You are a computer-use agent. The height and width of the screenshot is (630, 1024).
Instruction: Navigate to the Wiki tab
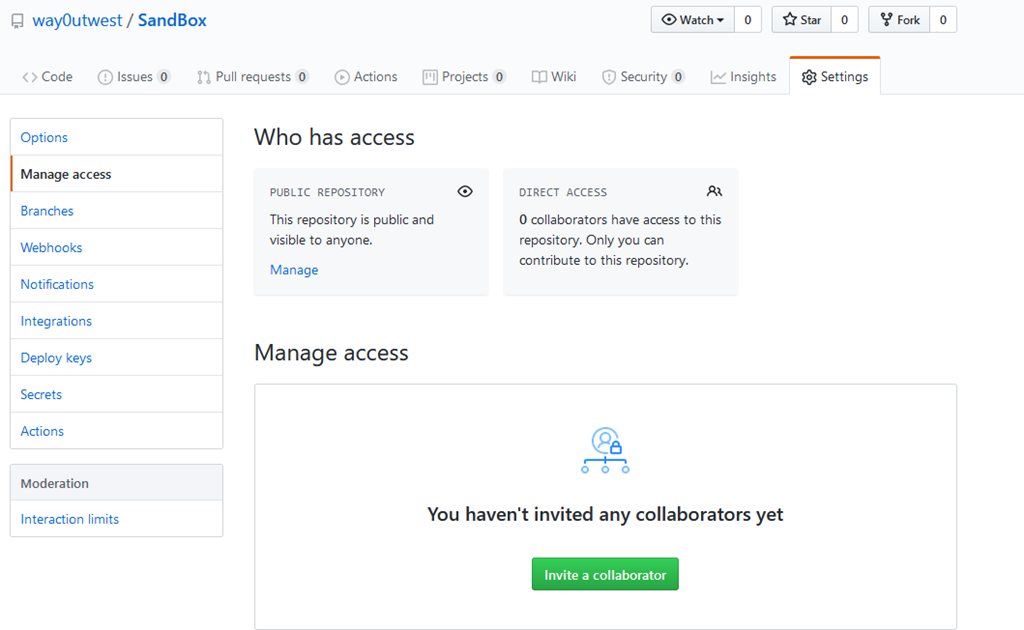click(x=554, y=77)
